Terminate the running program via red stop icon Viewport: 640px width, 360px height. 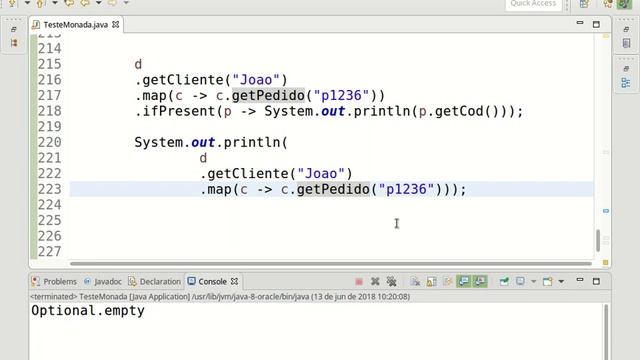pos(359,282)
